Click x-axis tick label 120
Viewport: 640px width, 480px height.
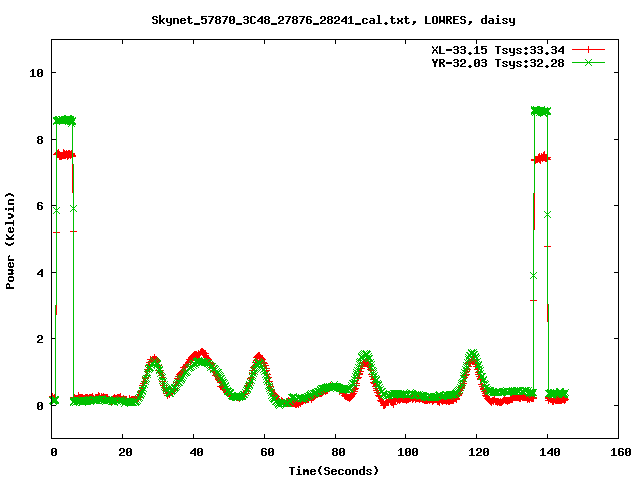point(479,452)
